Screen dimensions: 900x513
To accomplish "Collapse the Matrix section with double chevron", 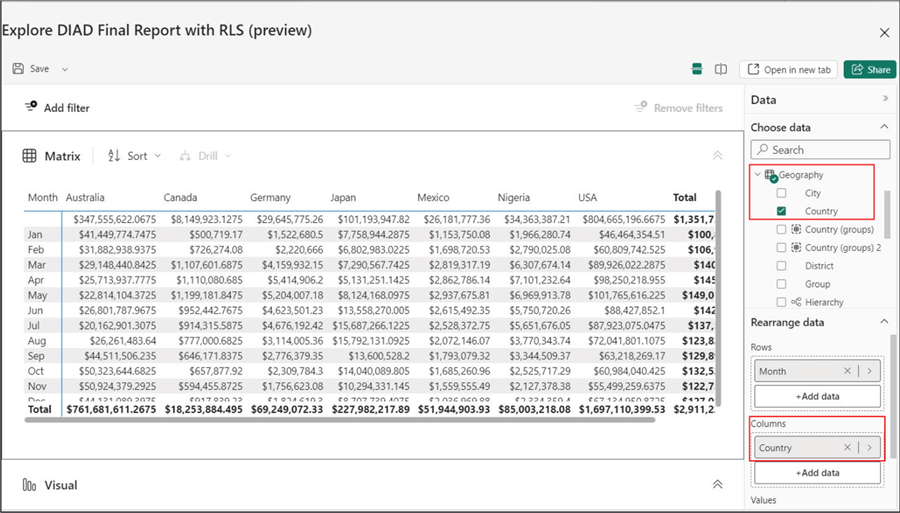I will [717, 156].
